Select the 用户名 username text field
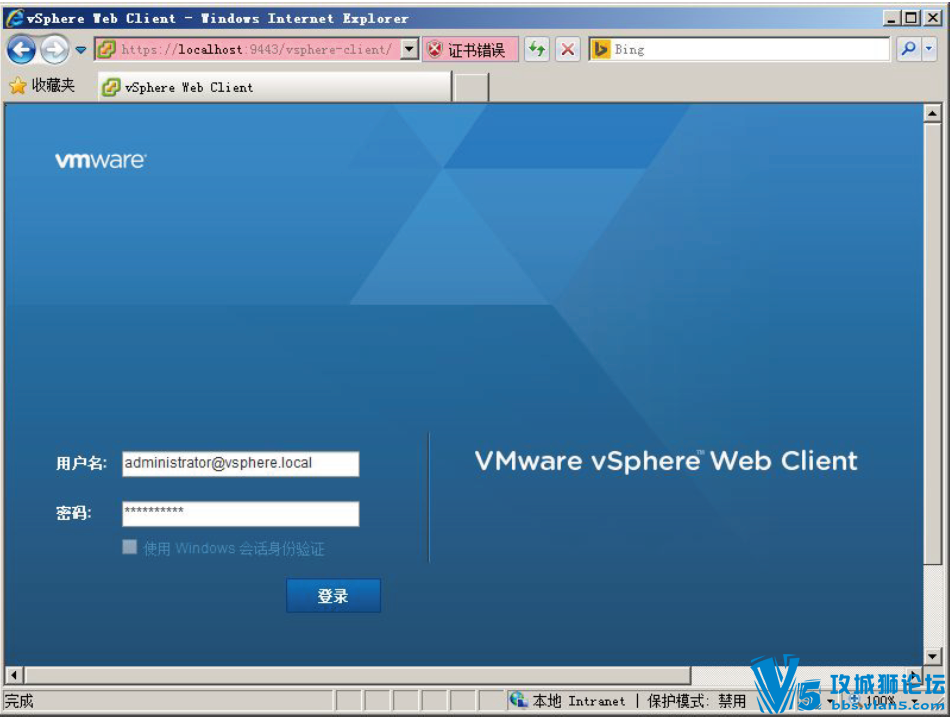950x719 pixels. click(x=240, y=463)
